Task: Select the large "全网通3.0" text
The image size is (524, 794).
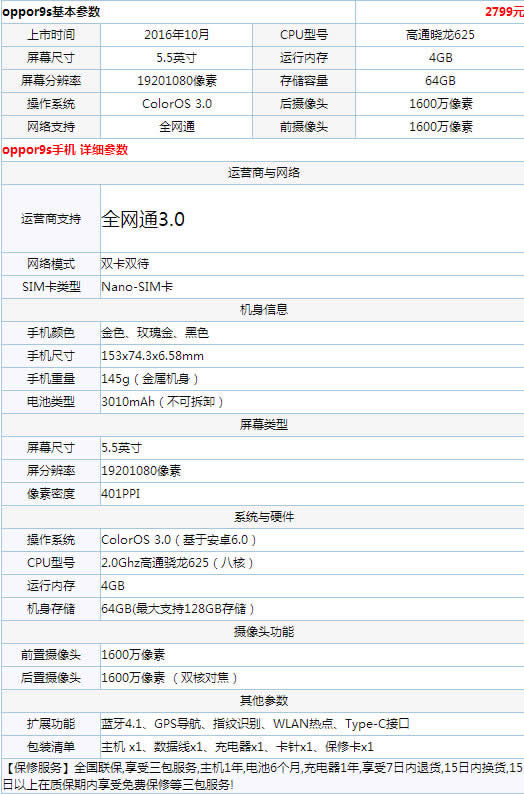Action: coord(143,219)
